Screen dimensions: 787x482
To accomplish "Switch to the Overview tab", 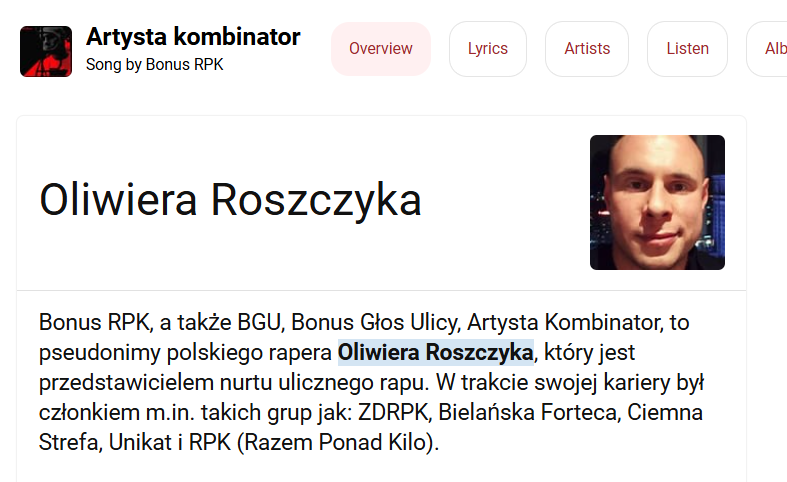I will [381, 48].
